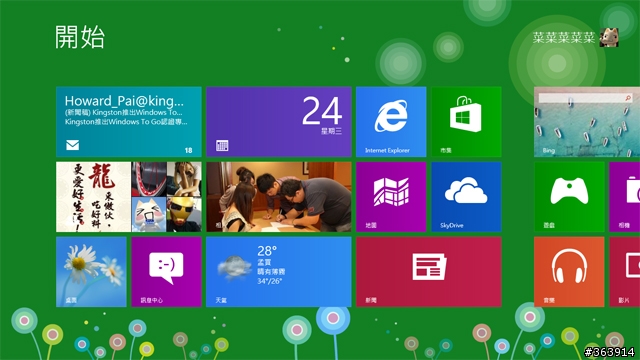
Task: Click the envelope icon on Mail tile
Action: coord(73,145)
